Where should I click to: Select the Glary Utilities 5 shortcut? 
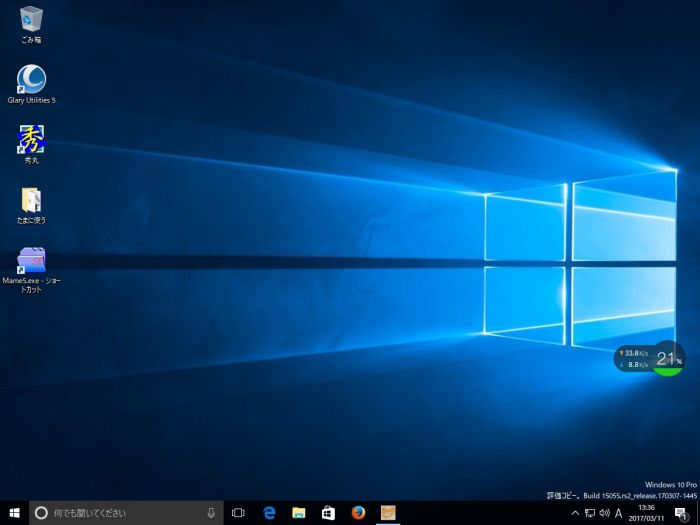(x=31, y=80)
